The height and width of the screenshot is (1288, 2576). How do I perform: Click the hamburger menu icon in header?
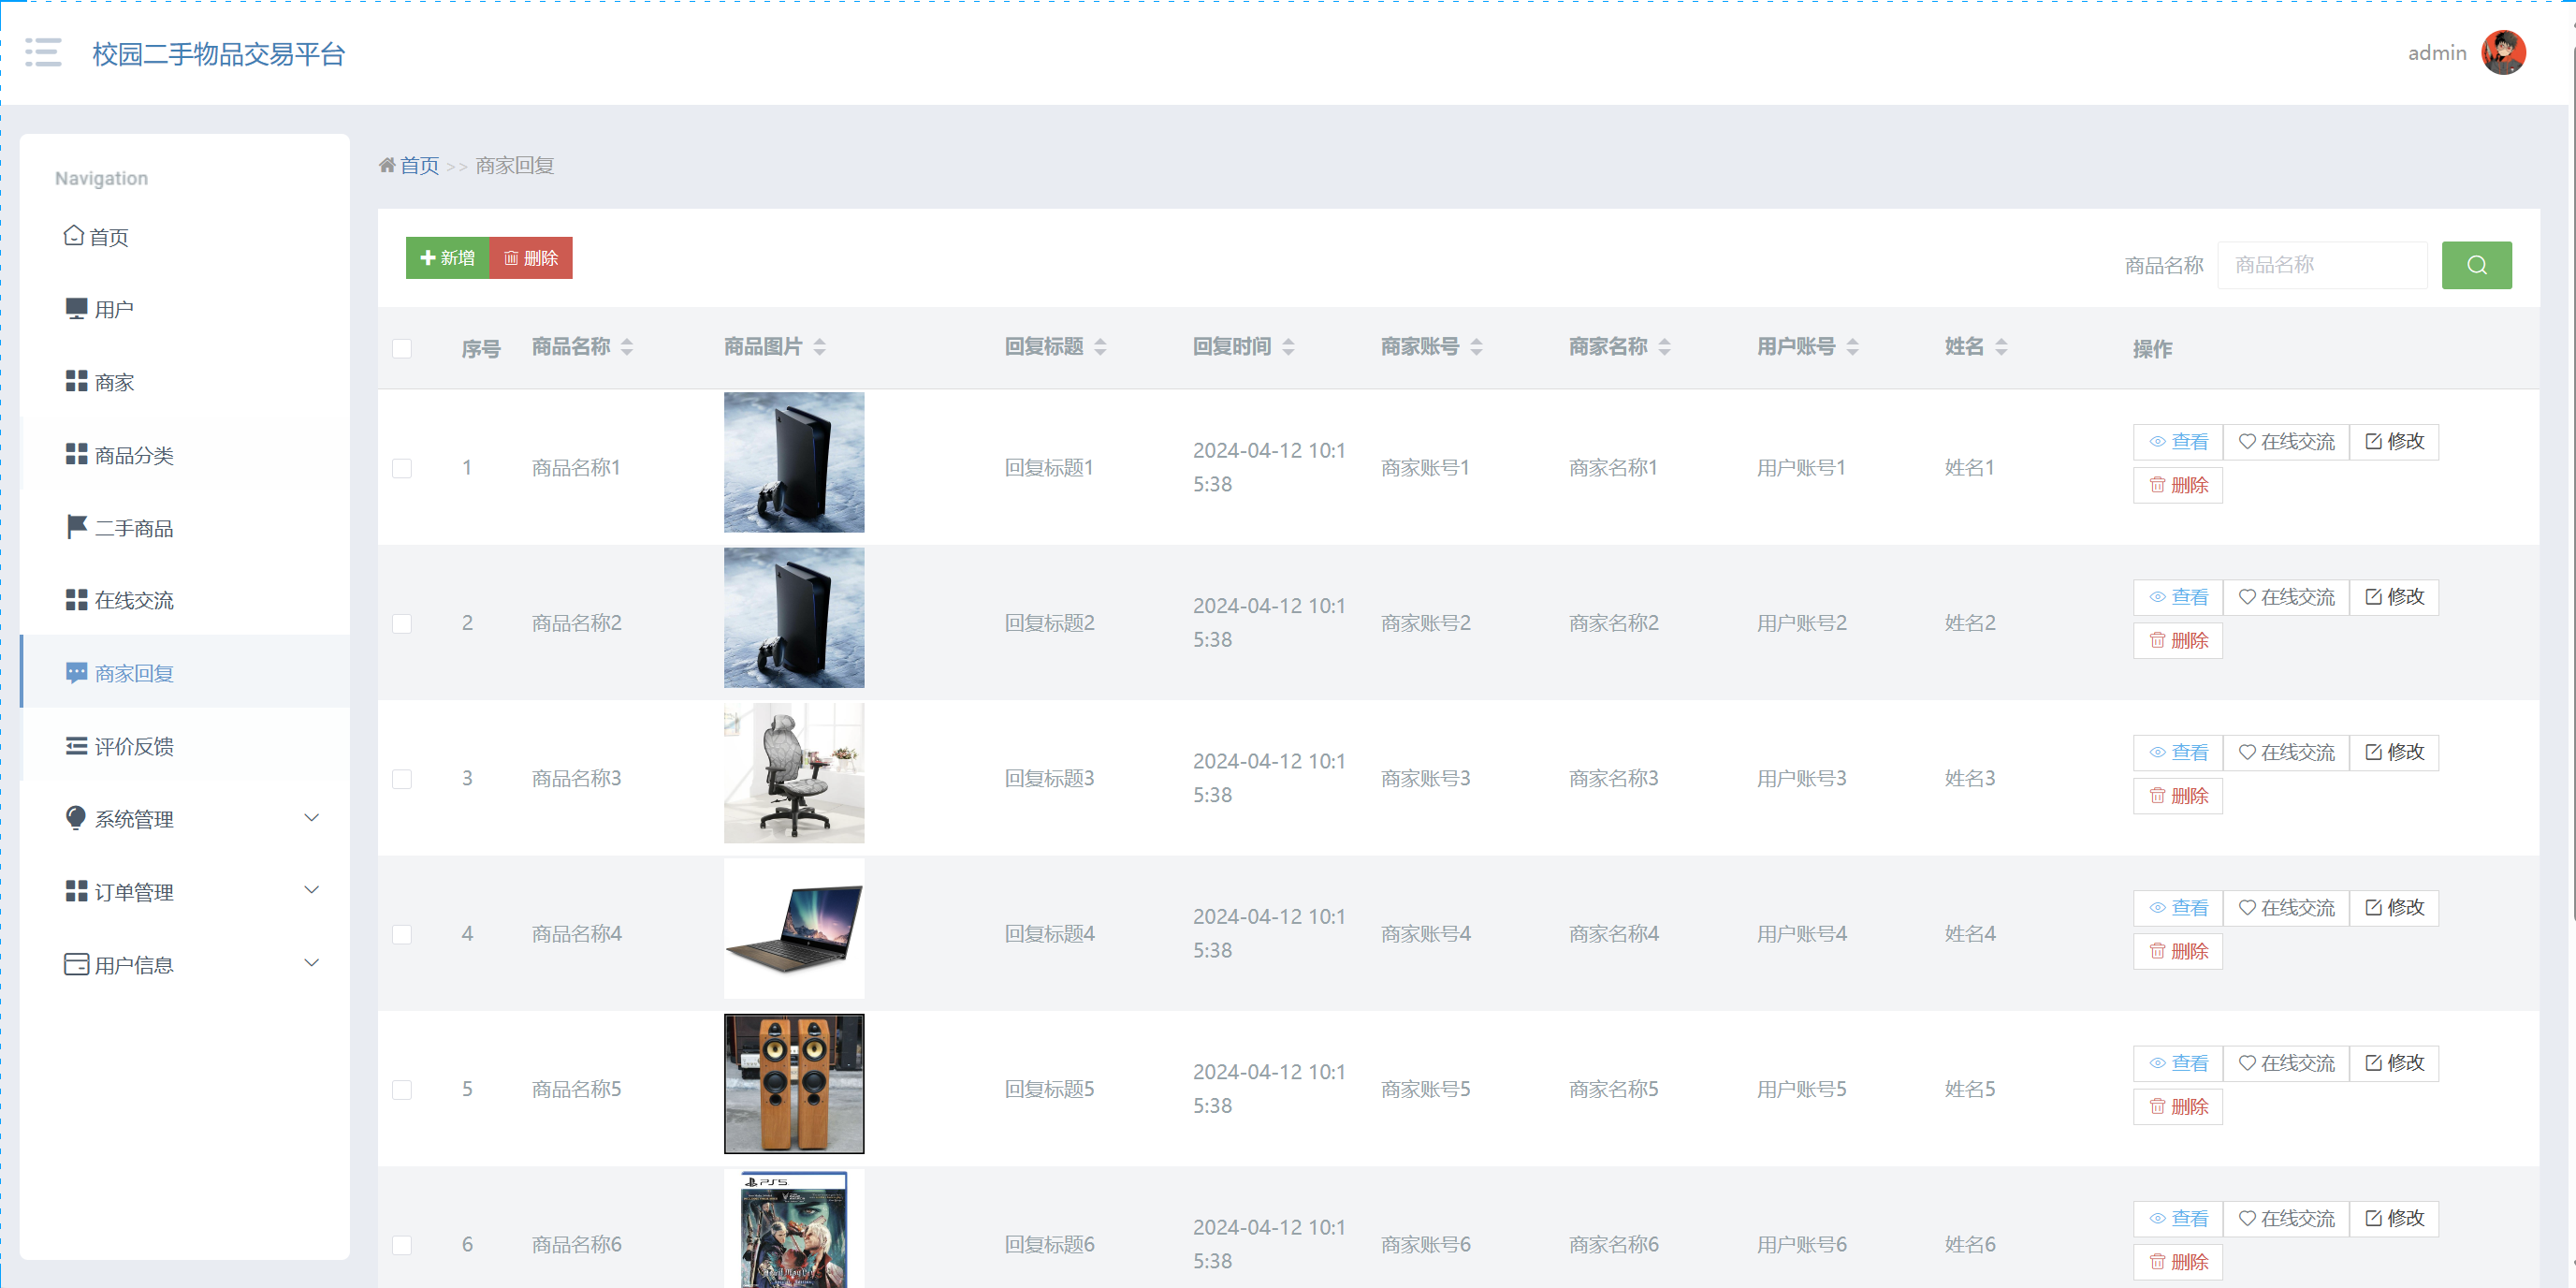click(x=43, y=52)
